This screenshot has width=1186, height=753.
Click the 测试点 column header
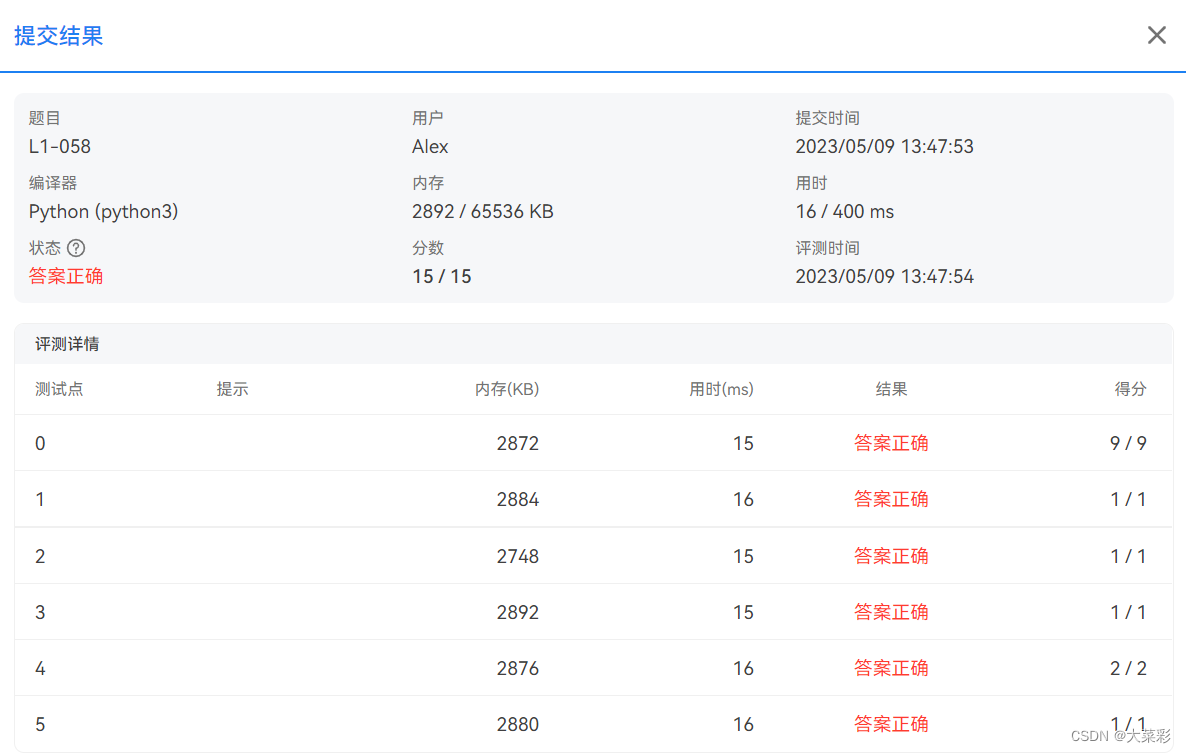59,389
